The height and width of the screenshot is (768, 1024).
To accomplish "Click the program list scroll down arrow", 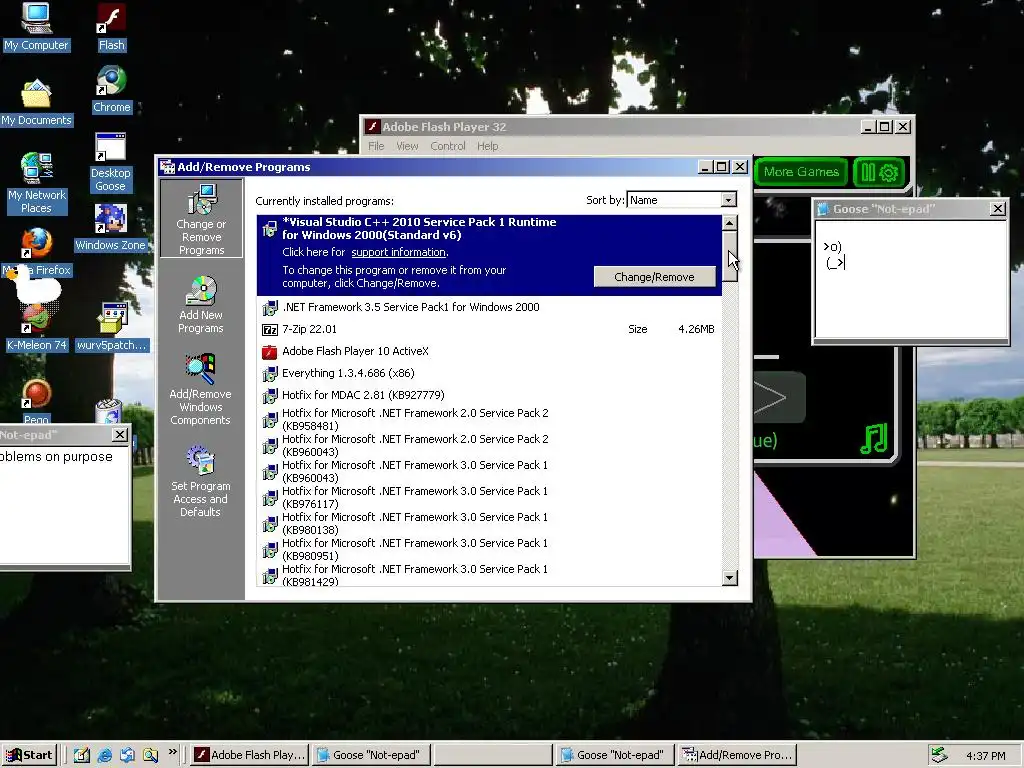I will (729, 578).
